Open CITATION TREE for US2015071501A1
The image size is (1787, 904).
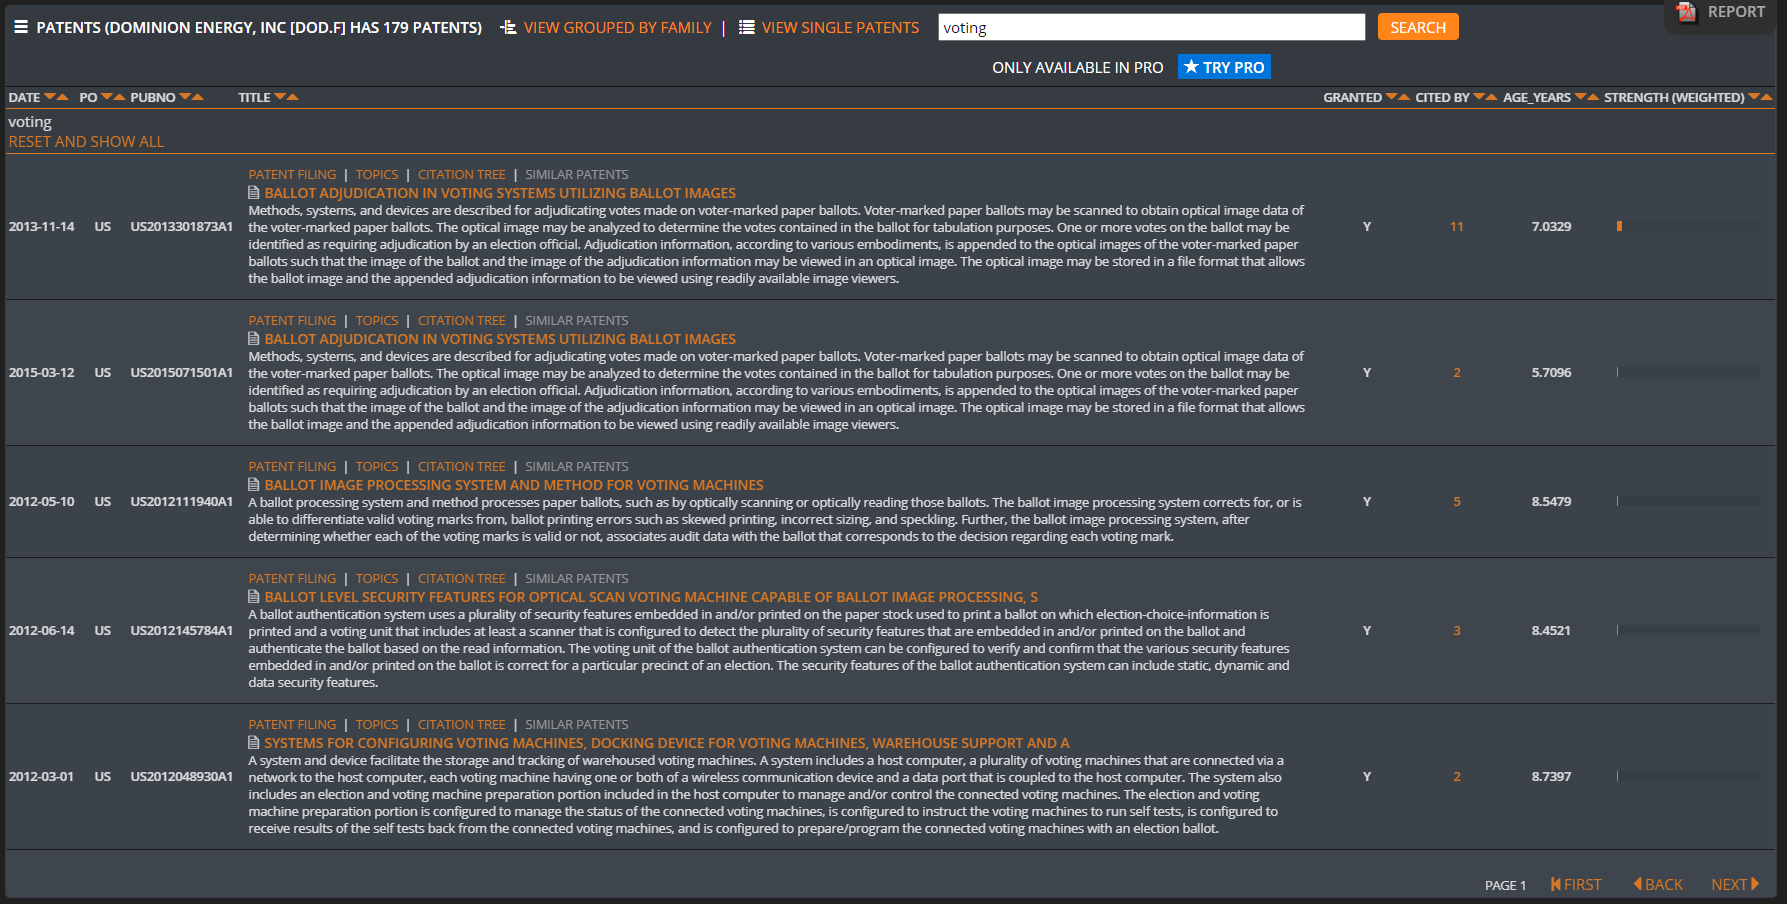click(x=462, y=320)
